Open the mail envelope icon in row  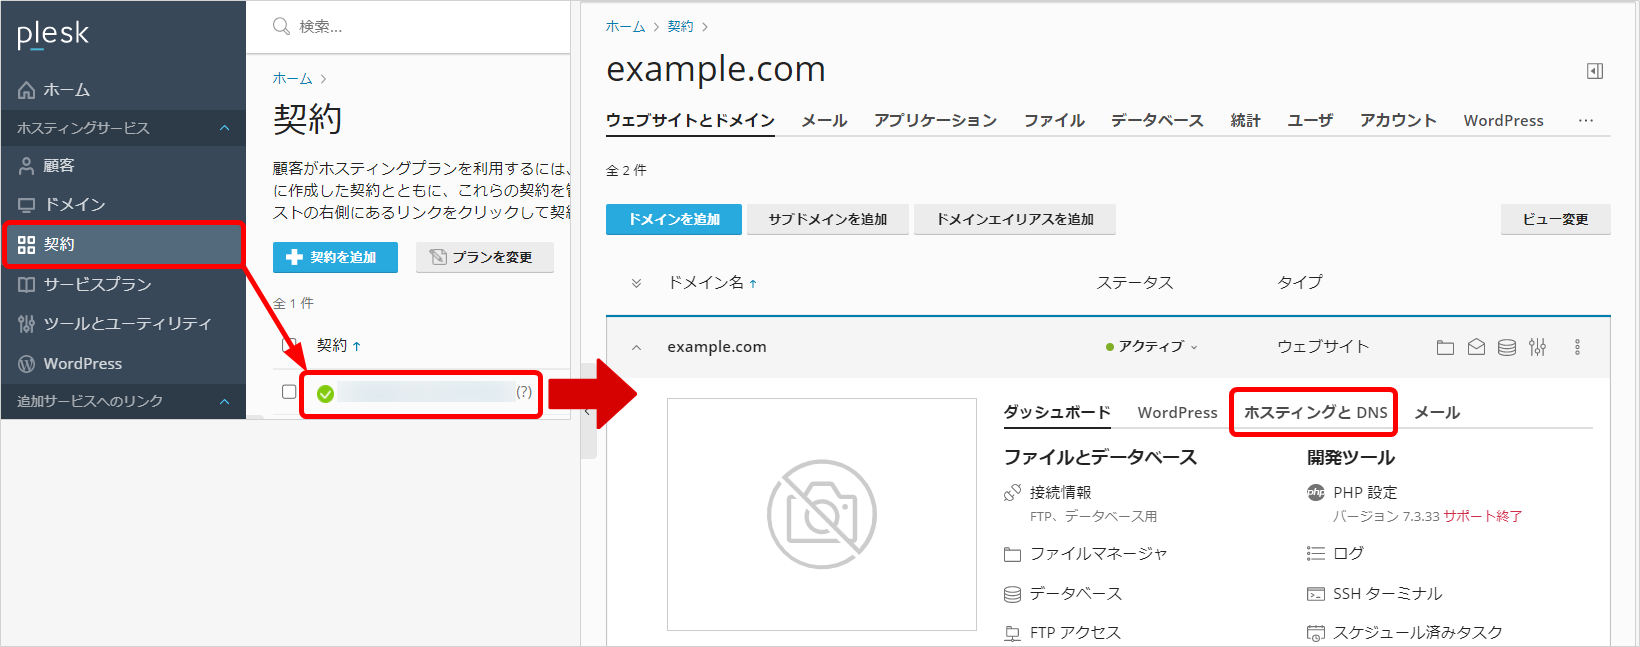click(1476, 347)
